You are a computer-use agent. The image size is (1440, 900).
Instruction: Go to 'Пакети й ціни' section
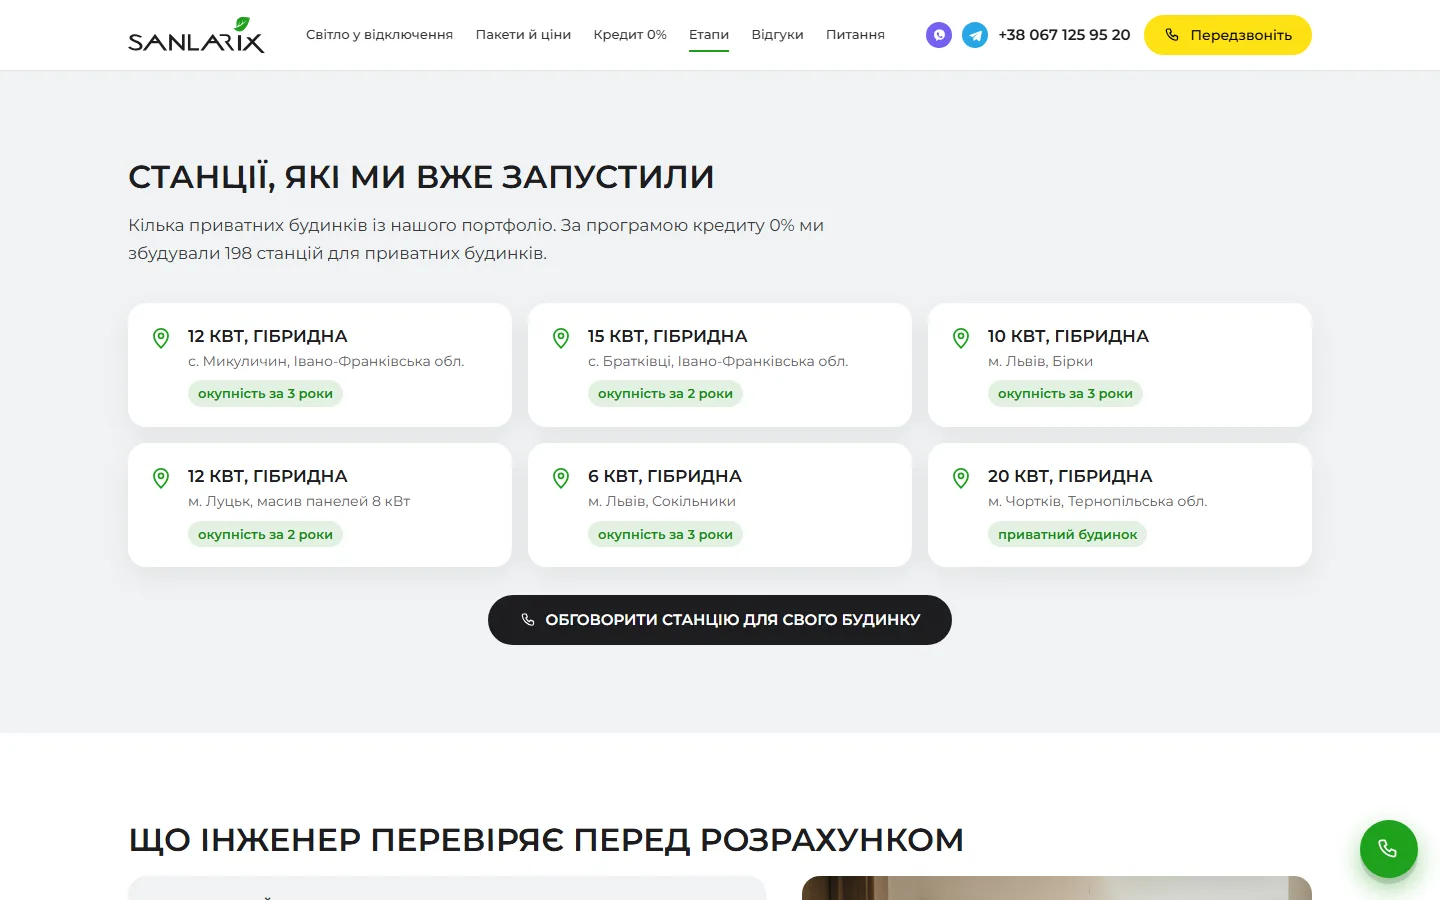(x=523, y=35)
